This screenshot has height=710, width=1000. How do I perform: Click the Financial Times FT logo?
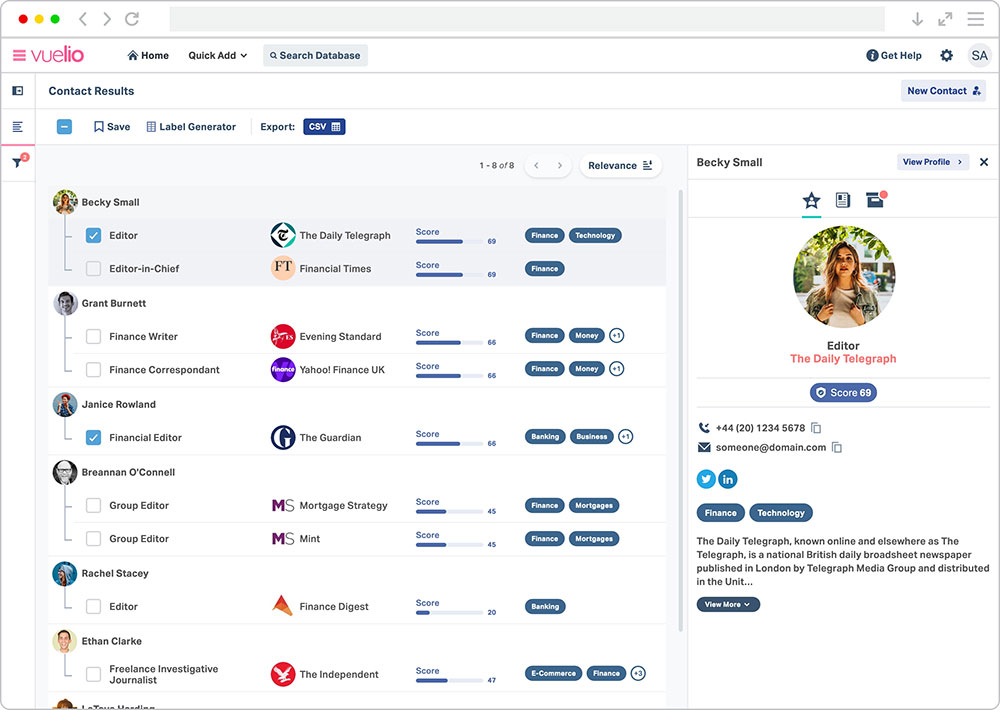coord(283,268)
